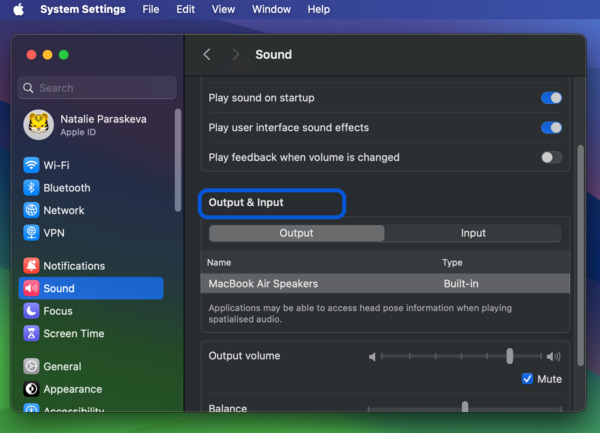
Task: Click the Sound speaker icon in sidebar
Action: pos(31,288)
